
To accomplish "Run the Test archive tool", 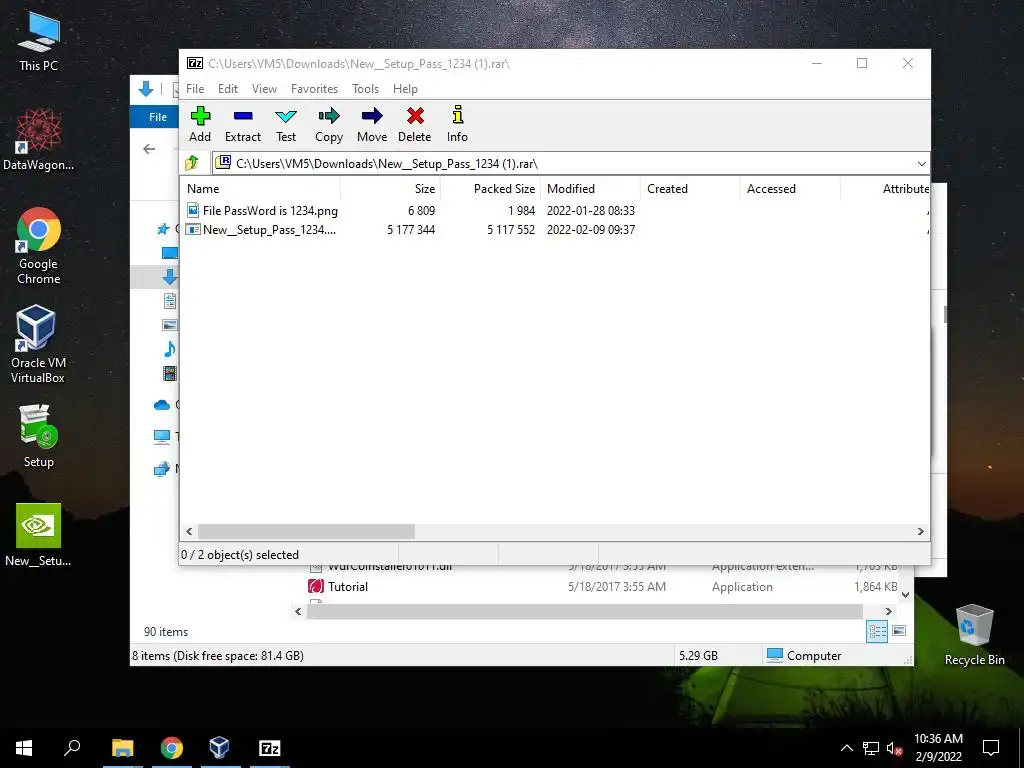I will click(285, 124).
